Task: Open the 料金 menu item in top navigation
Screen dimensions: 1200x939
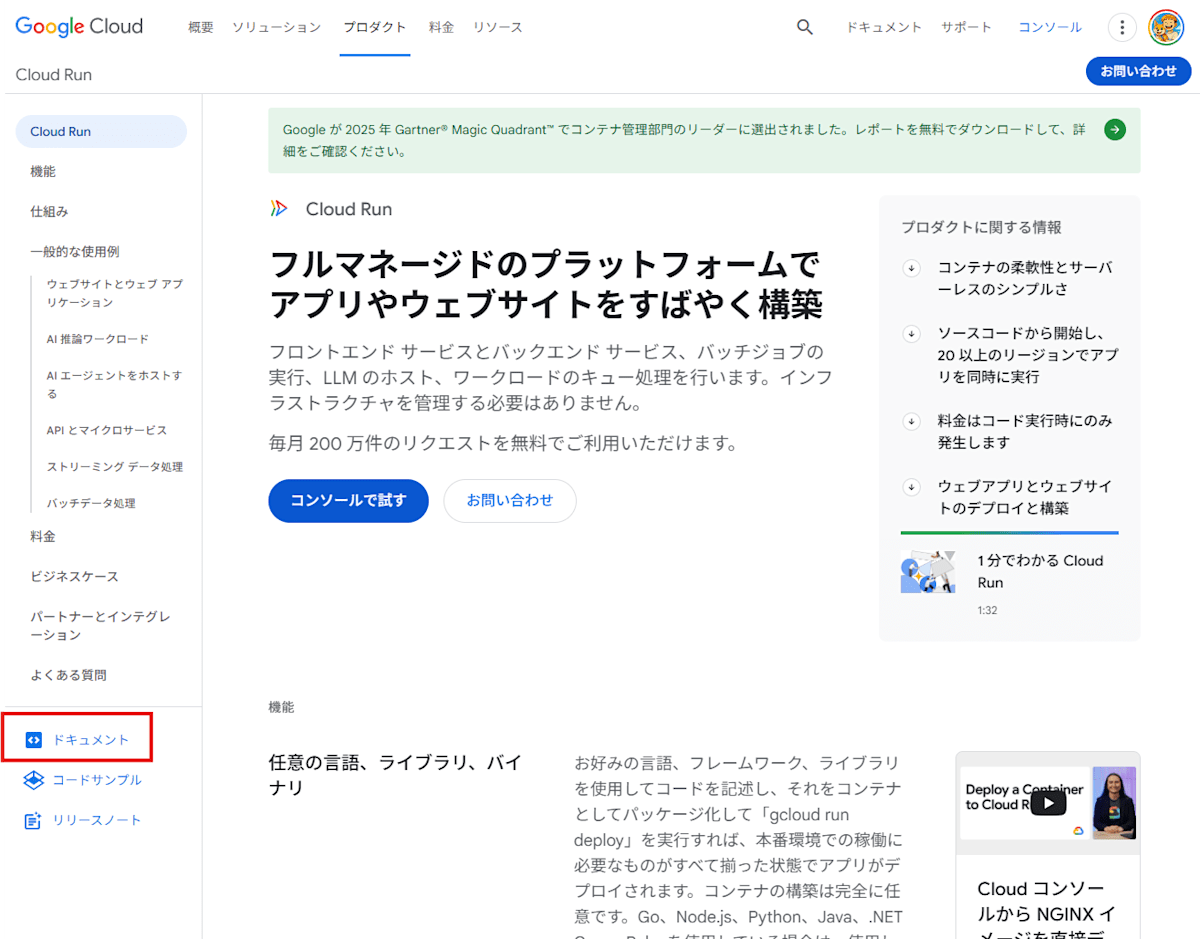Action: pos(441,27)
